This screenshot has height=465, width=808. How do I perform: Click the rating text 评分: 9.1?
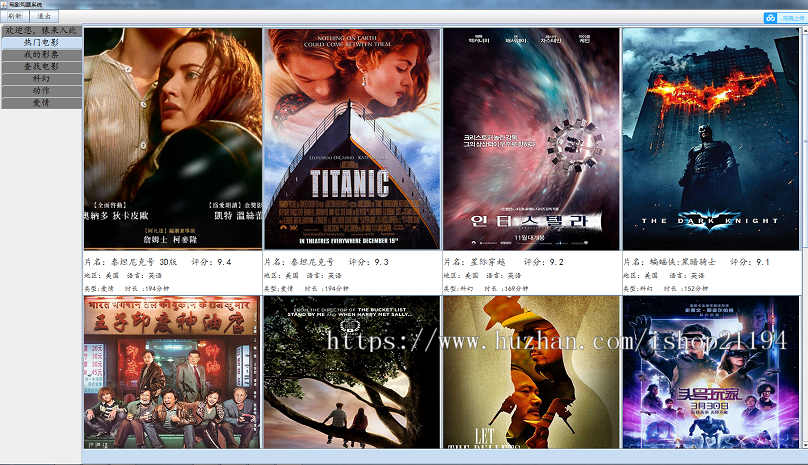coord(750,262)
